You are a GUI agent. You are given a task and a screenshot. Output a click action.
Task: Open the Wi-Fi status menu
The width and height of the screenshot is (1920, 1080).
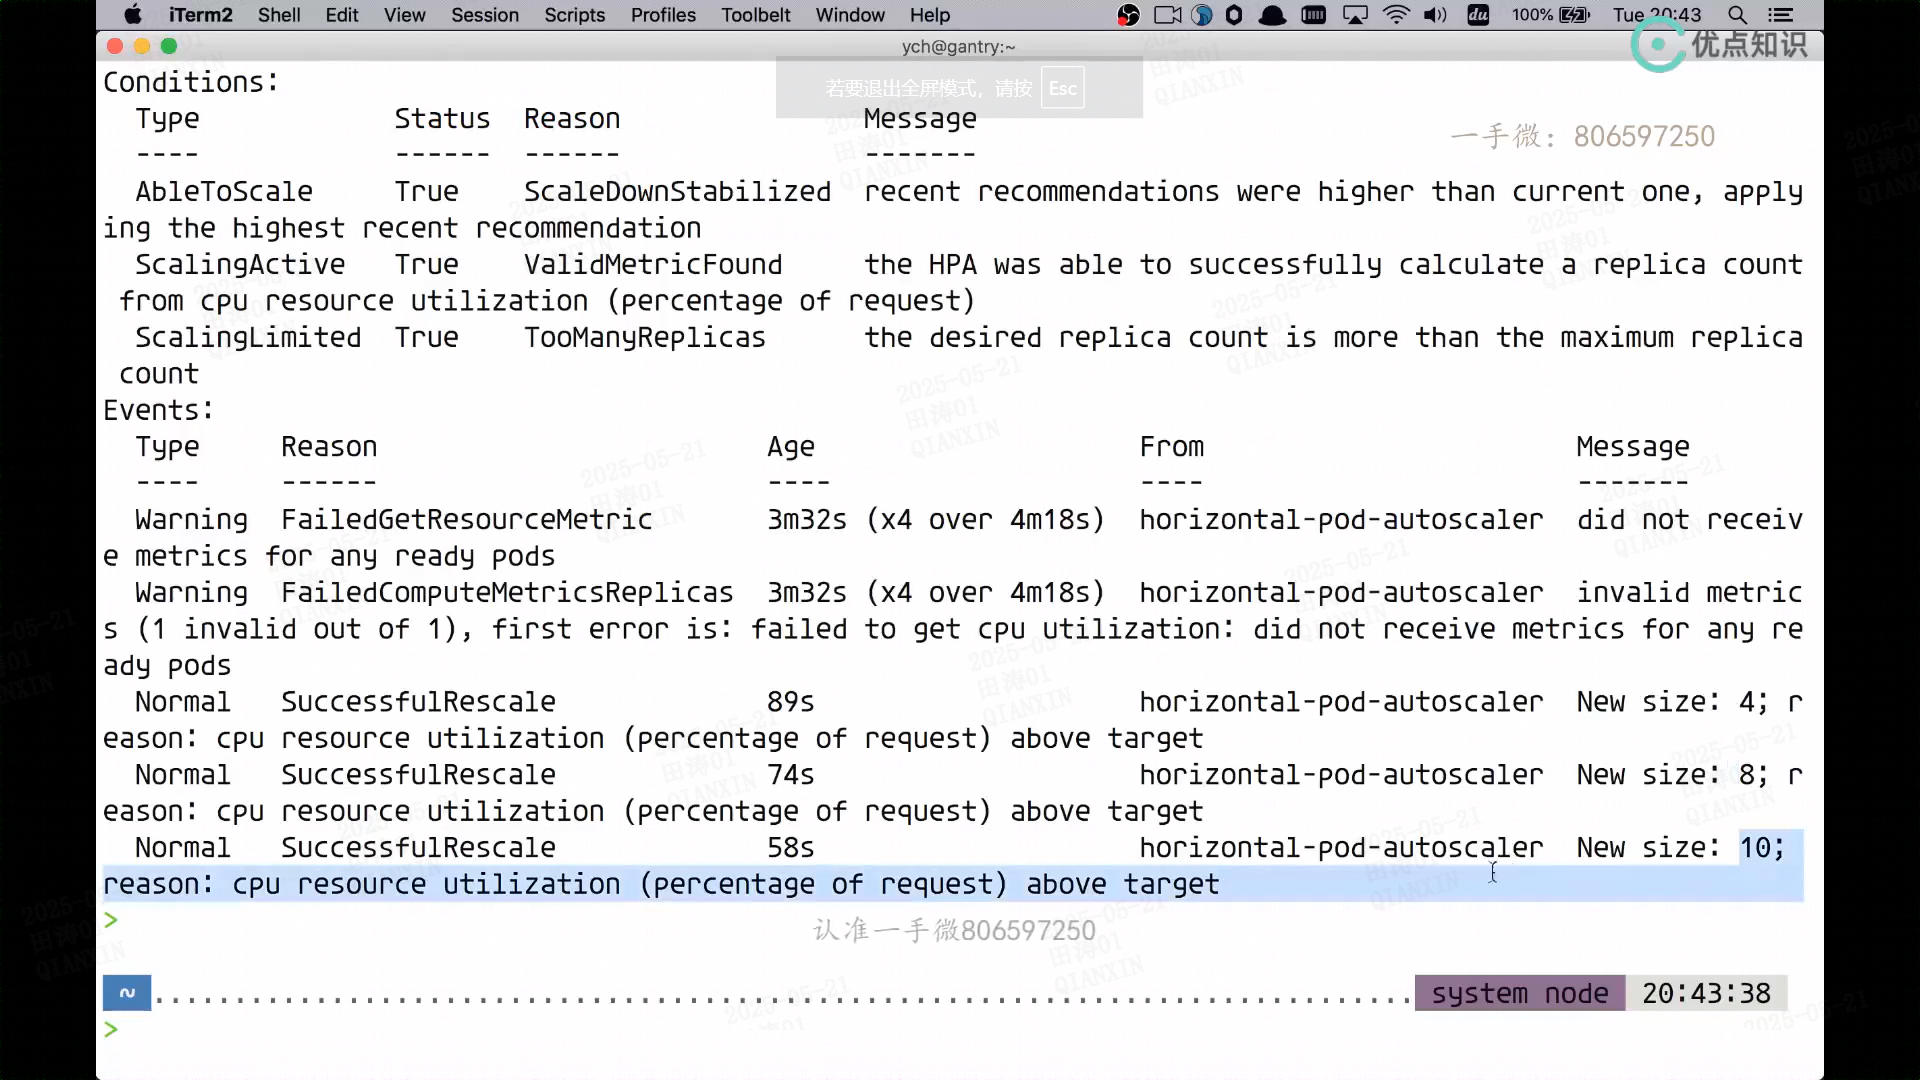tap(1396, 15)
